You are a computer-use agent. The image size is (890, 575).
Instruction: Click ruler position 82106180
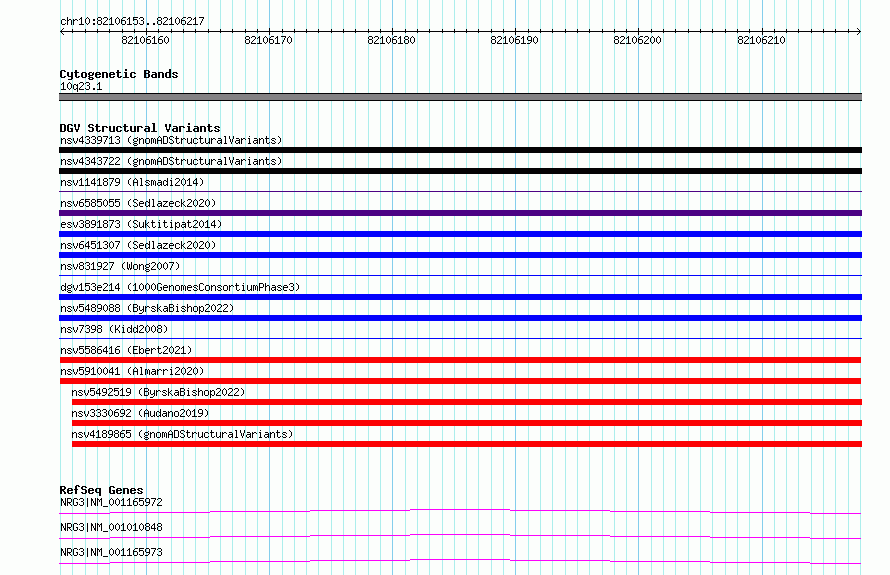(392, 40)
